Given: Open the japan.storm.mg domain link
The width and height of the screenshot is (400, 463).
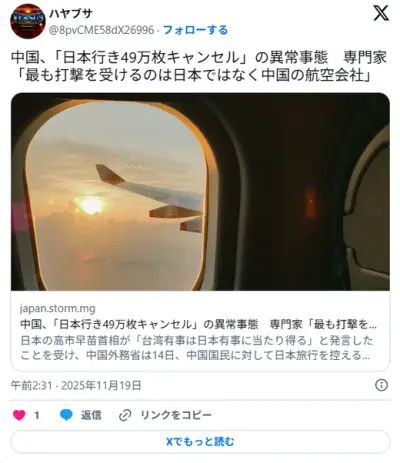Looking at the screenshot, I should pyautogui.click(x=58, y=308).
